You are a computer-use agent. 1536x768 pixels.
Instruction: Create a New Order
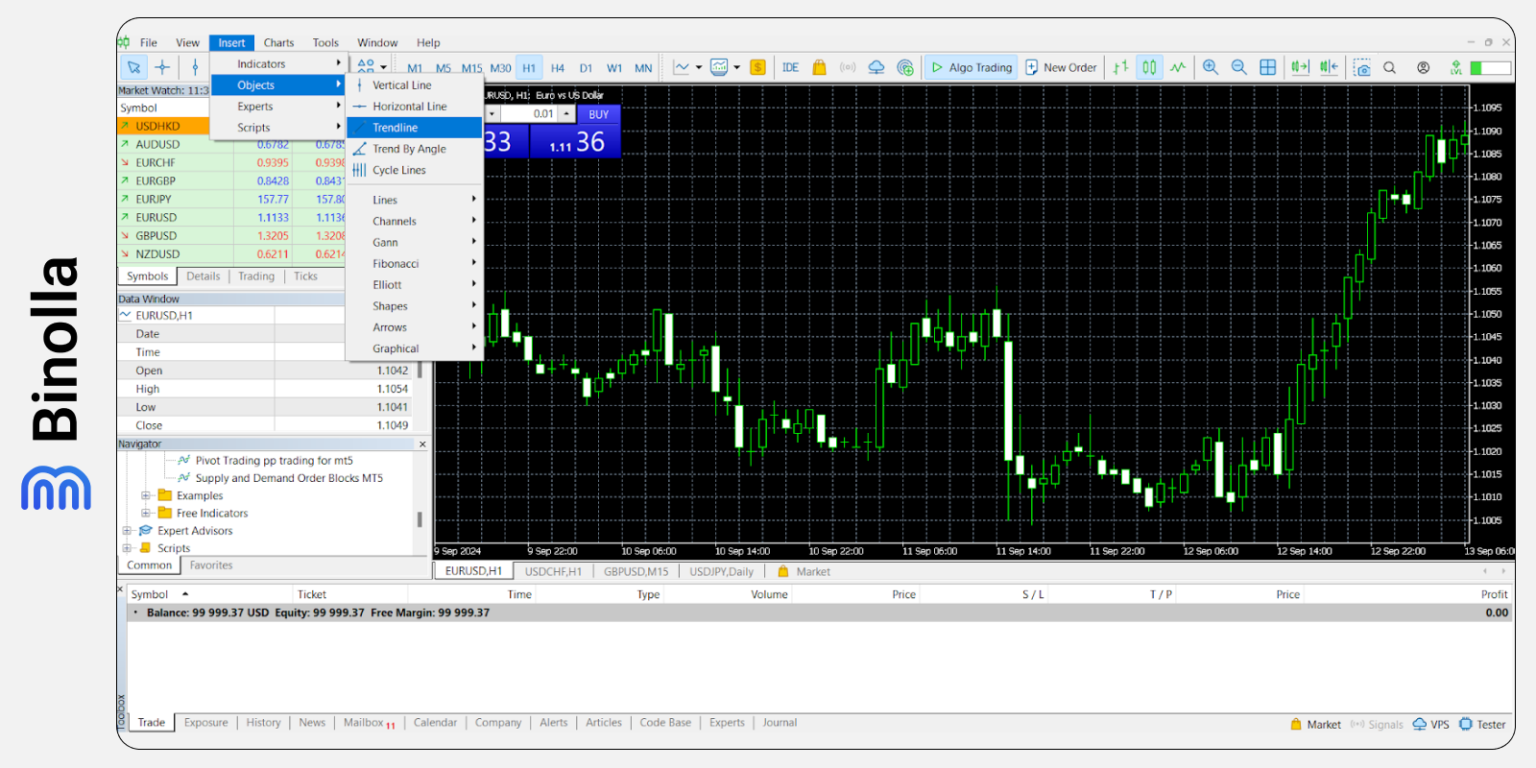point(1061,66)
